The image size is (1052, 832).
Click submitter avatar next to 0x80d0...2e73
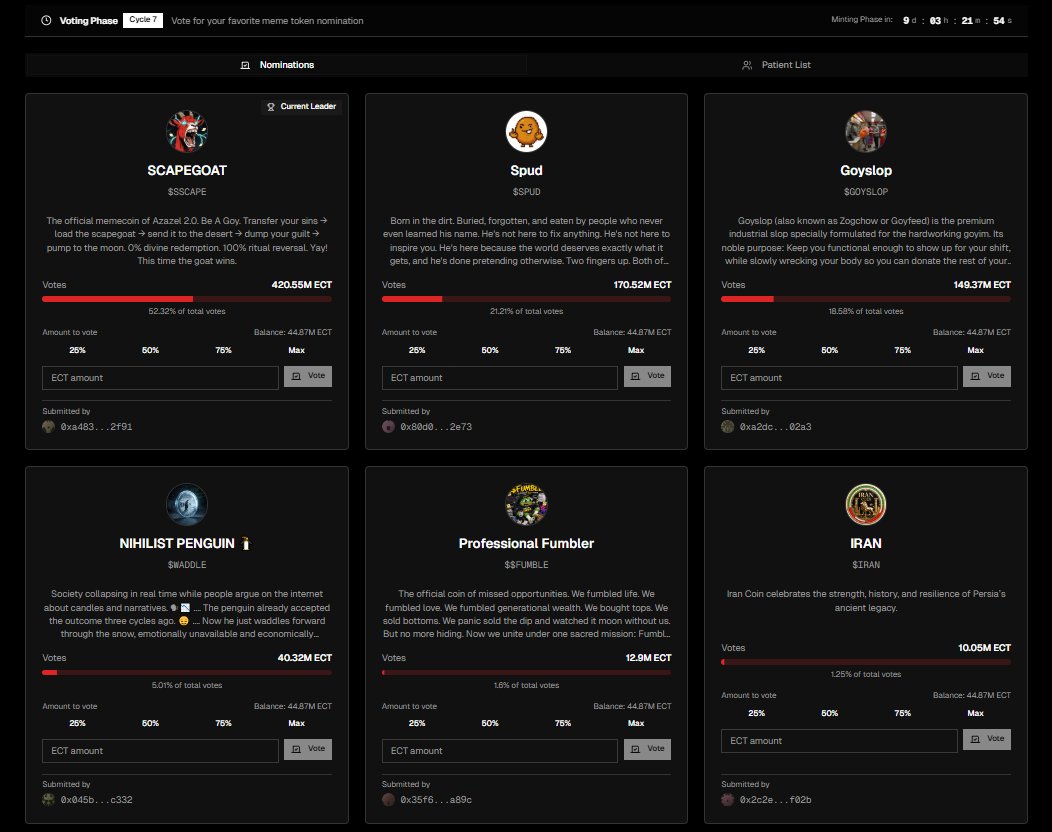tap(388, 427)
